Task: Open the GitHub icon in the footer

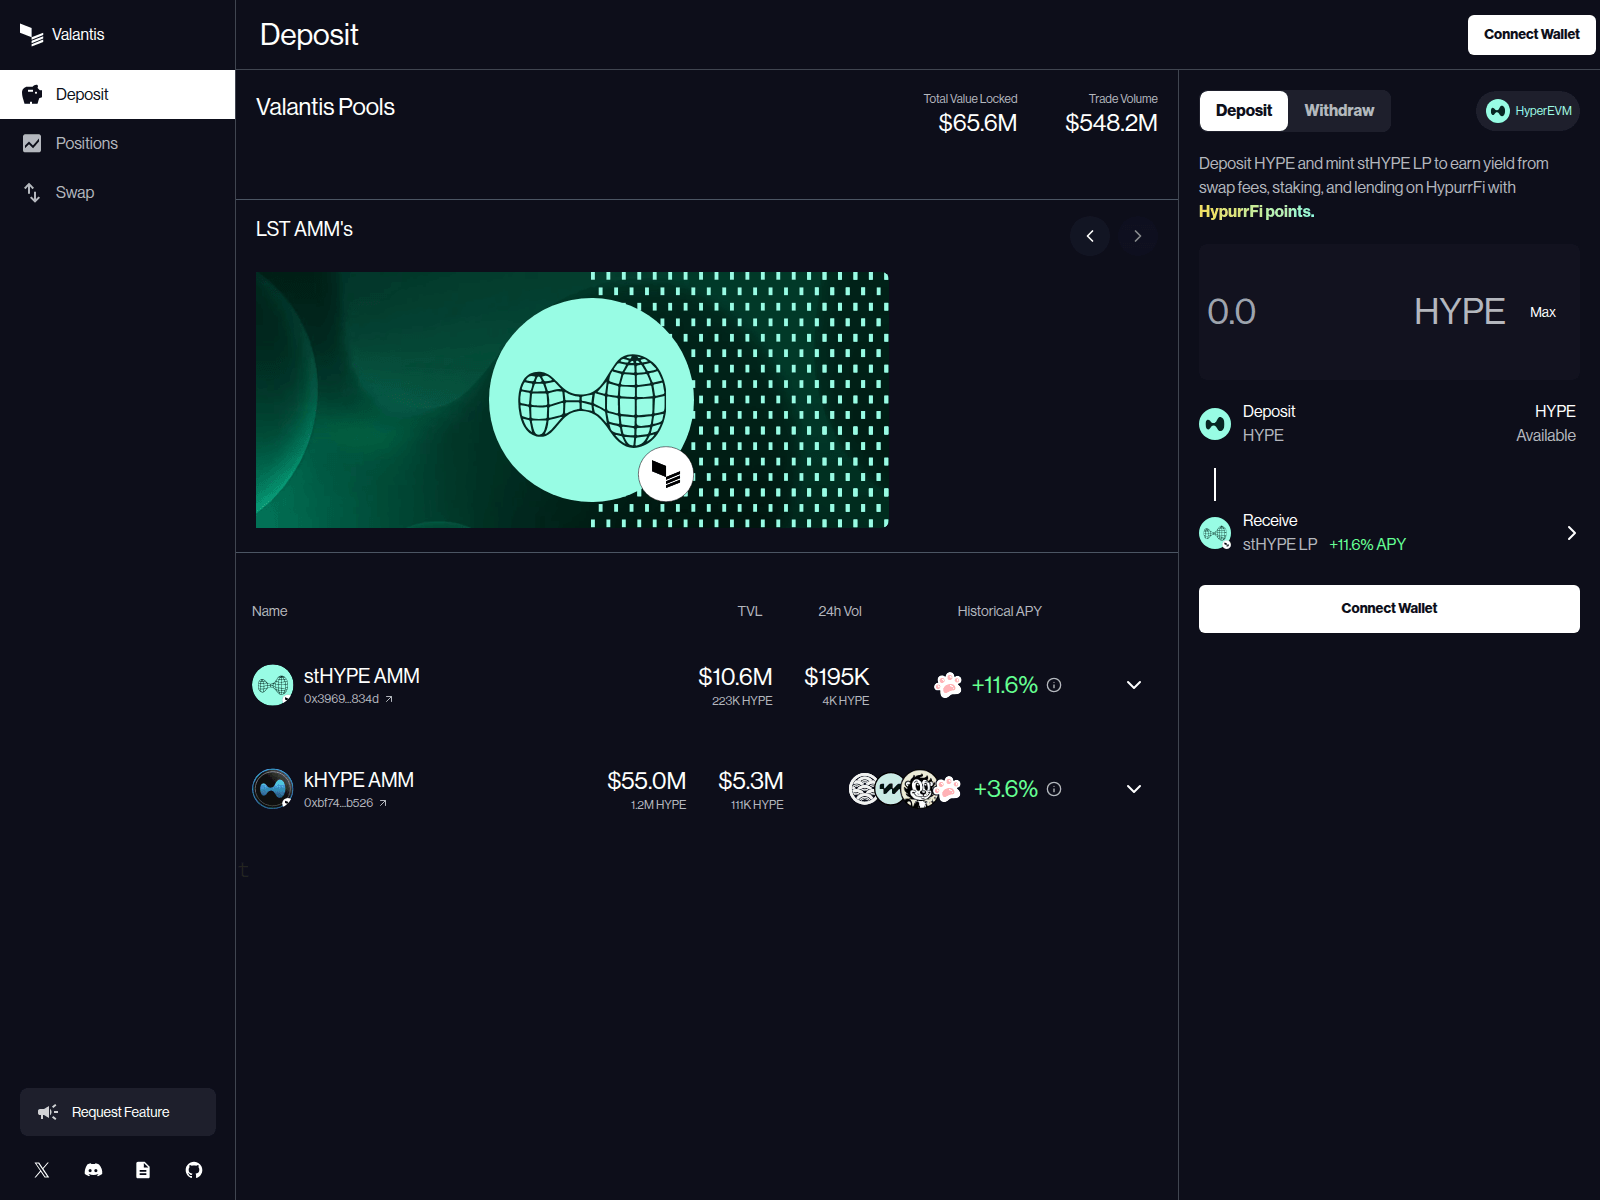Action: point(194,1169)
